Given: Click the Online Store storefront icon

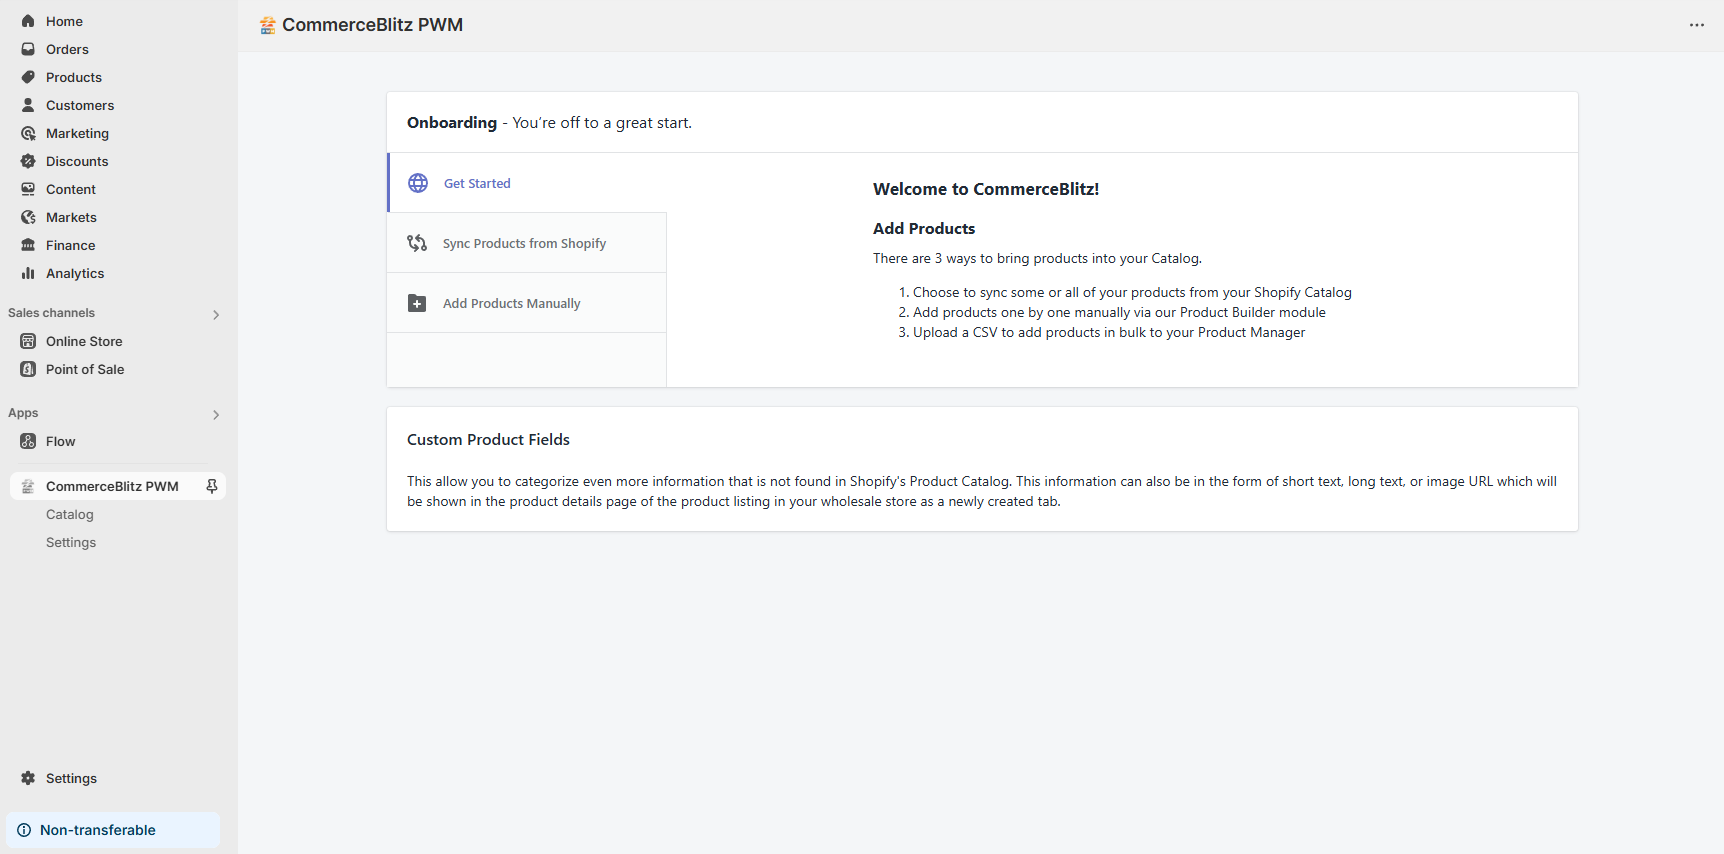Looking at the screenshot, I should pos(28,341).
